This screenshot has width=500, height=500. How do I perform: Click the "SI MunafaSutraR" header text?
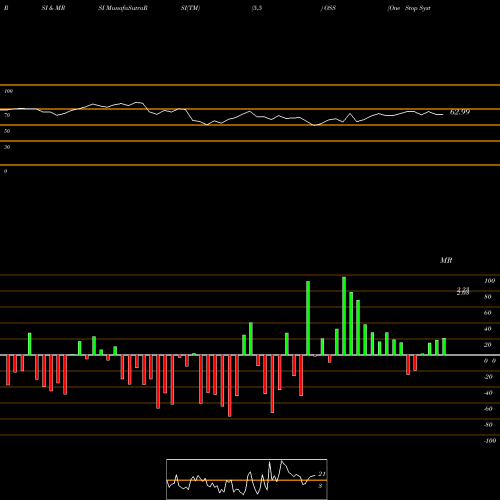[x=123, y=8]
